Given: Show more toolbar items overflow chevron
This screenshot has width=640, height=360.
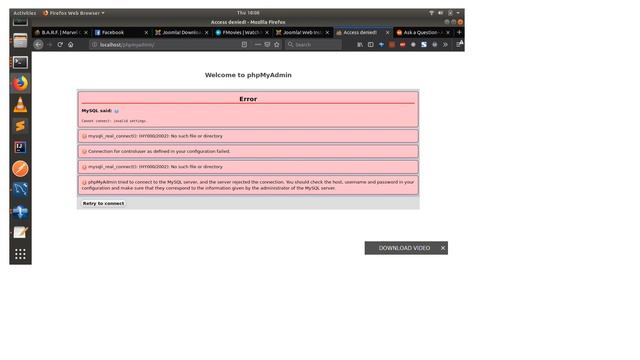Looking at the screenshot, I should pyautogui.click(x=445, y=44).
